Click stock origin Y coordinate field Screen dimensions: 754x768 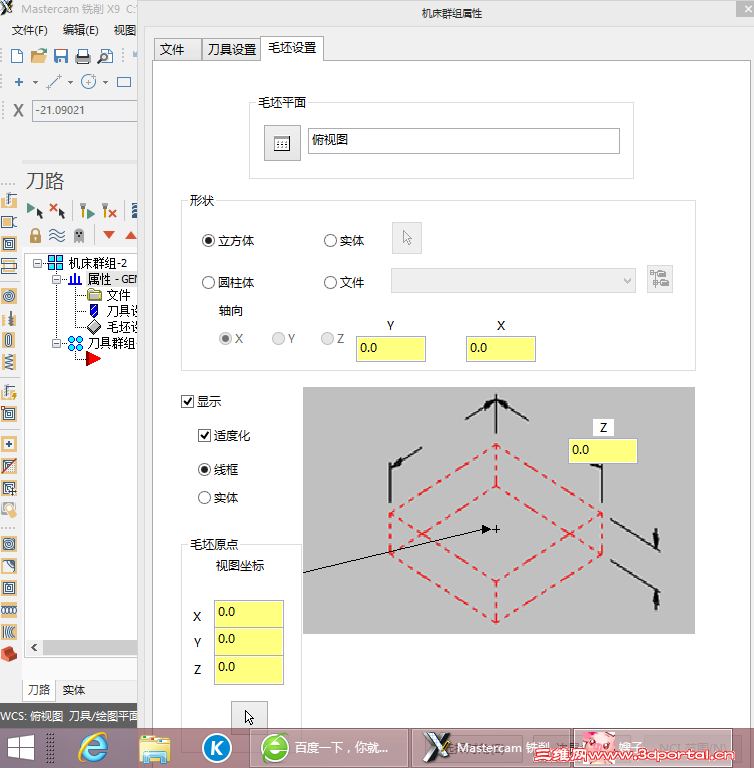(x=249, y=641)
